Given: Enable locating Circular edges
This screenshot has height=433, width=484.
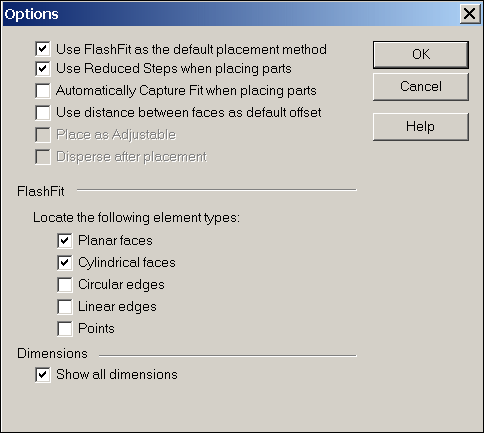Looking at the screenshot, I should coord(65,284).
